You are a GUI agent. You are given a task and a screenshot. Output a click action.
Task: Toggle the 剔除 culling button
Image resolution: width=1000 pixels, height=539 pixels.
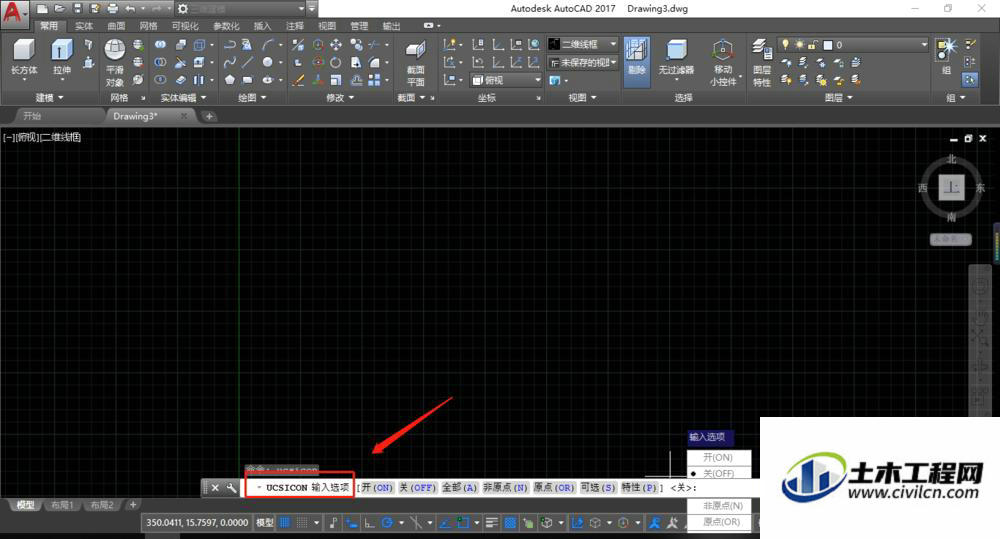click(x=636, y=61)
